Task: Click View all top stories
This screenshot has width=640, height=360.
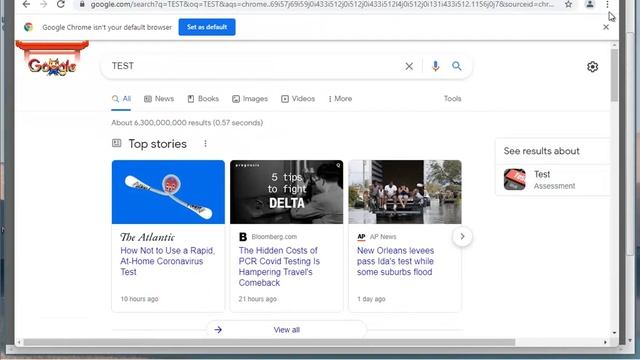Action: point(287,330)
